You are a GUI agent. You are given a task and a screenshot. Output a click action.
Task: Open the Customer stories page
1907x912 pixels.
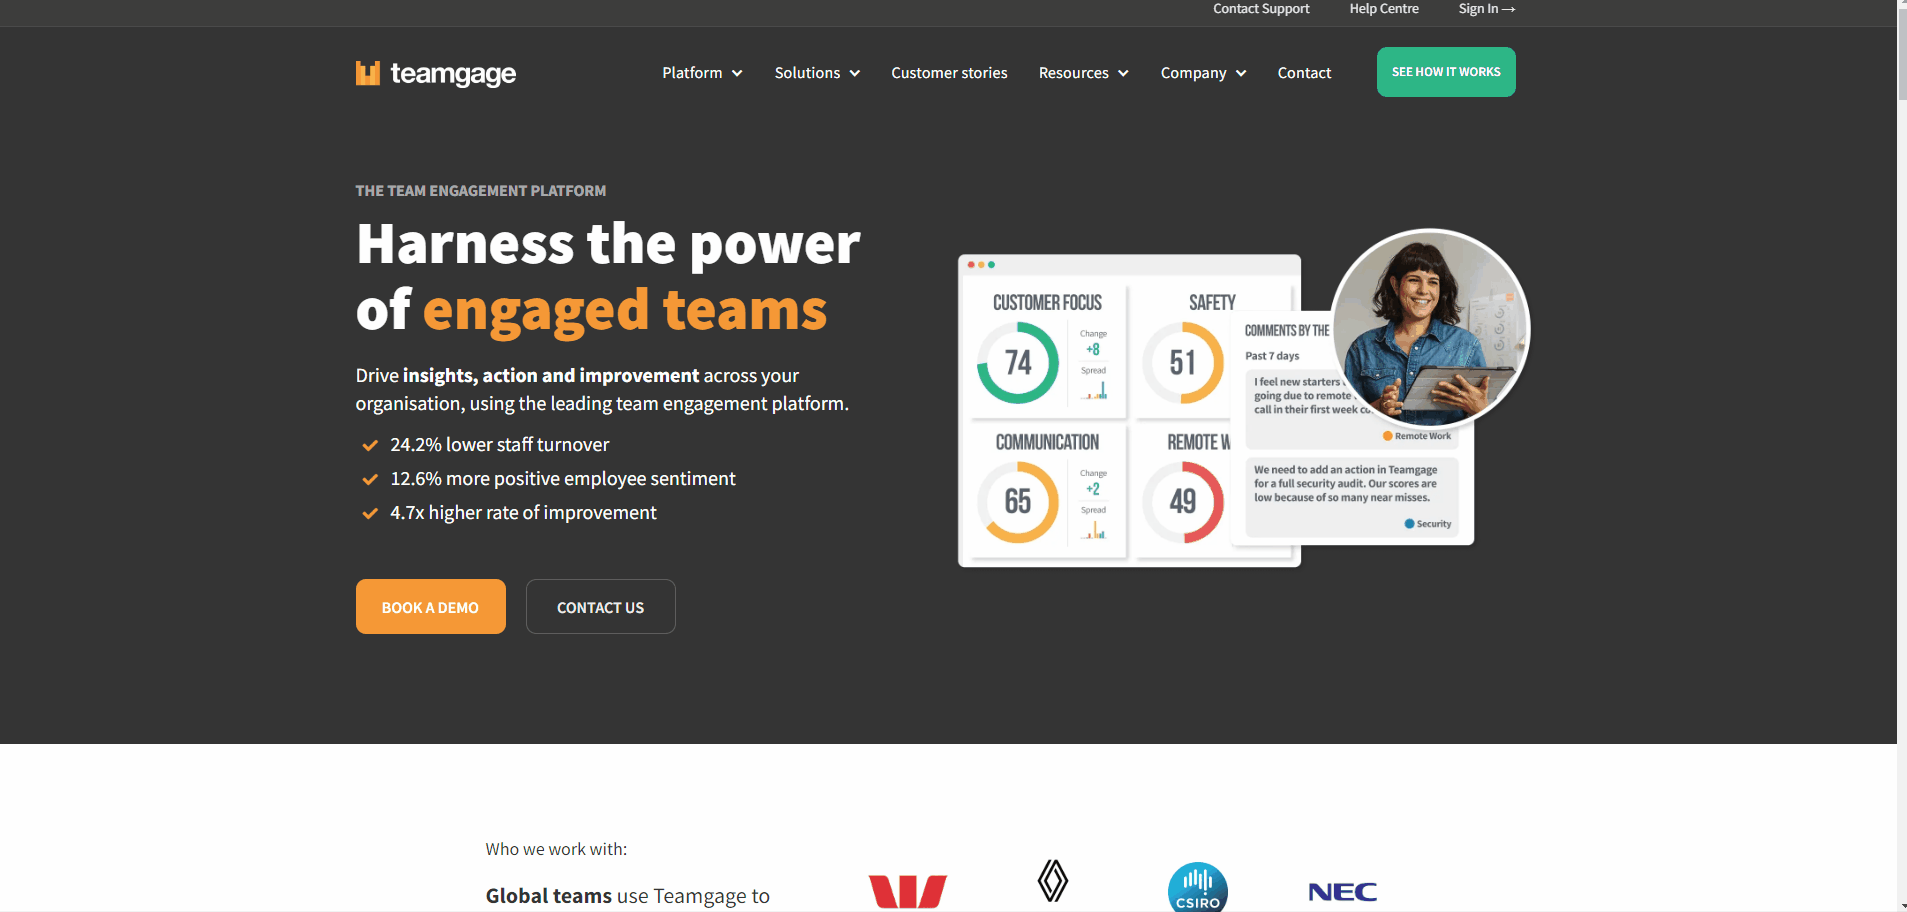[x=949, y=73]
